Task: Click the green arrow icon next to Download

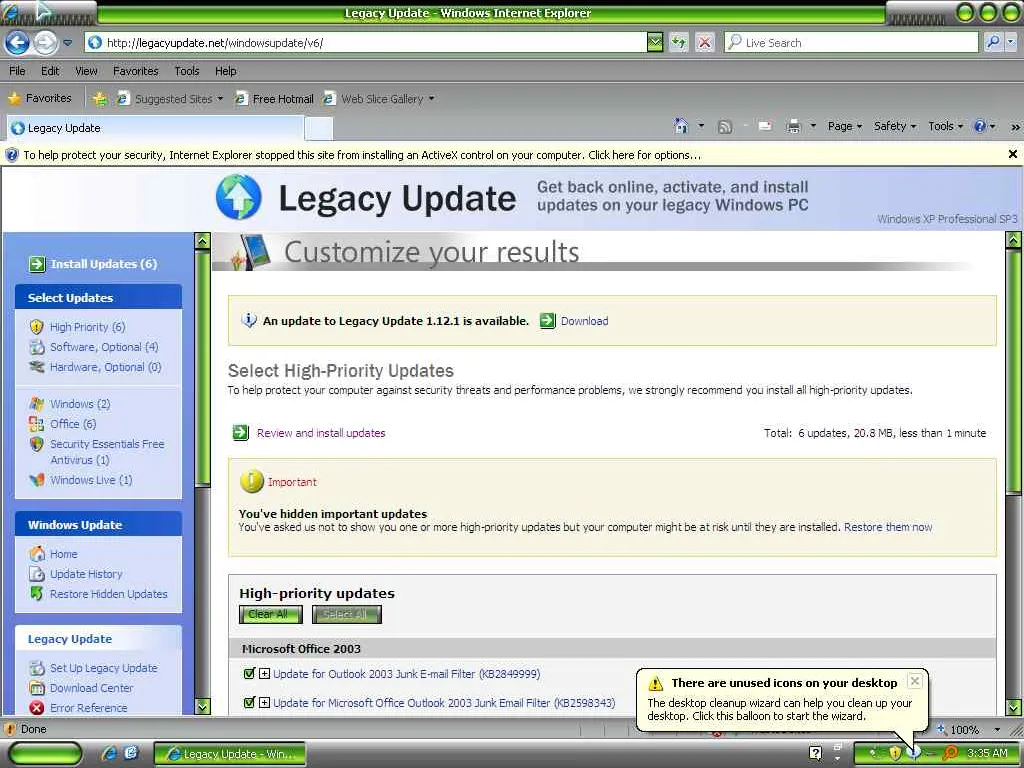Action: coord(547,321)
